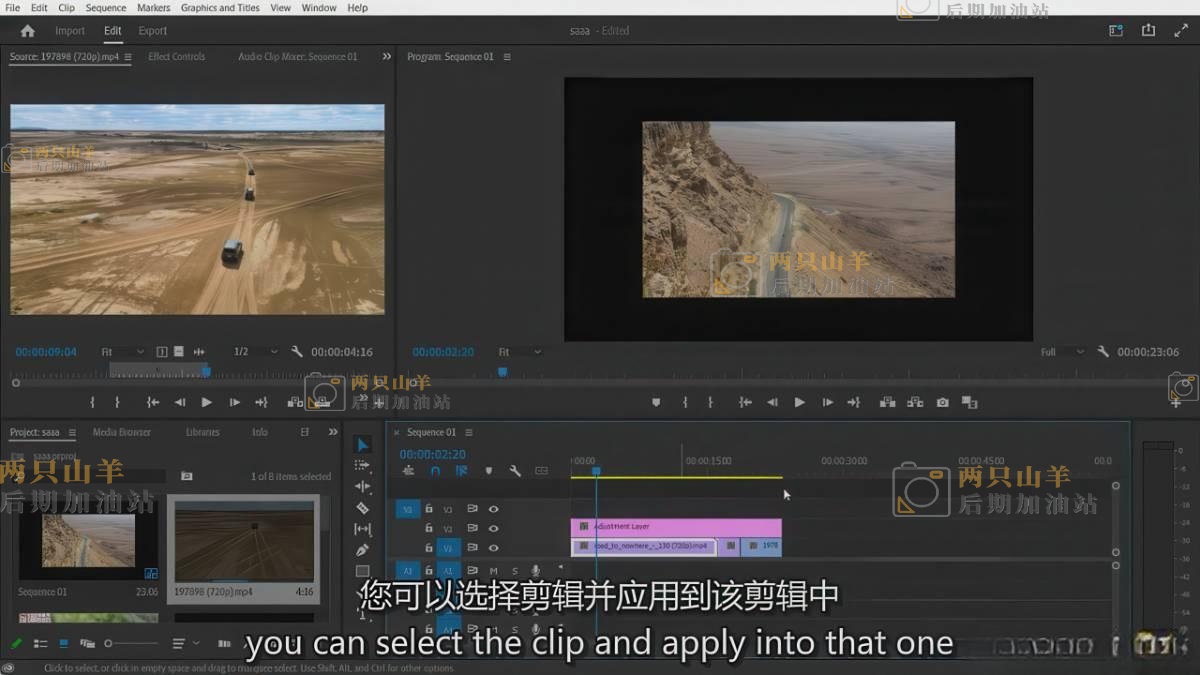The height and width of the screenshot is (675, 1200).
Task: Pick the Razor tool in tools panel
Action: pos(363,508)
